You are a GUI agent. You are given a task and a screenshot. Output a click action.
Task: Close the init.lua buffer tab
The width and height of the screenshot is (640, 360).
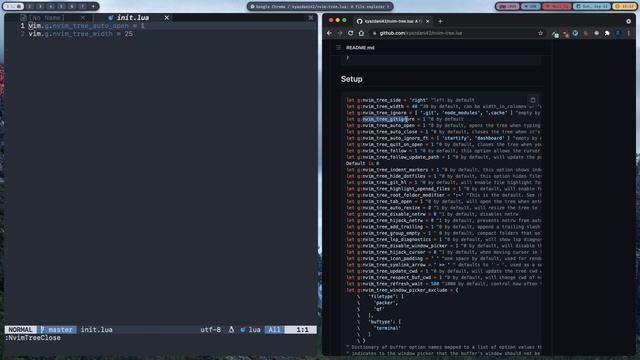[x=167, y=18]
